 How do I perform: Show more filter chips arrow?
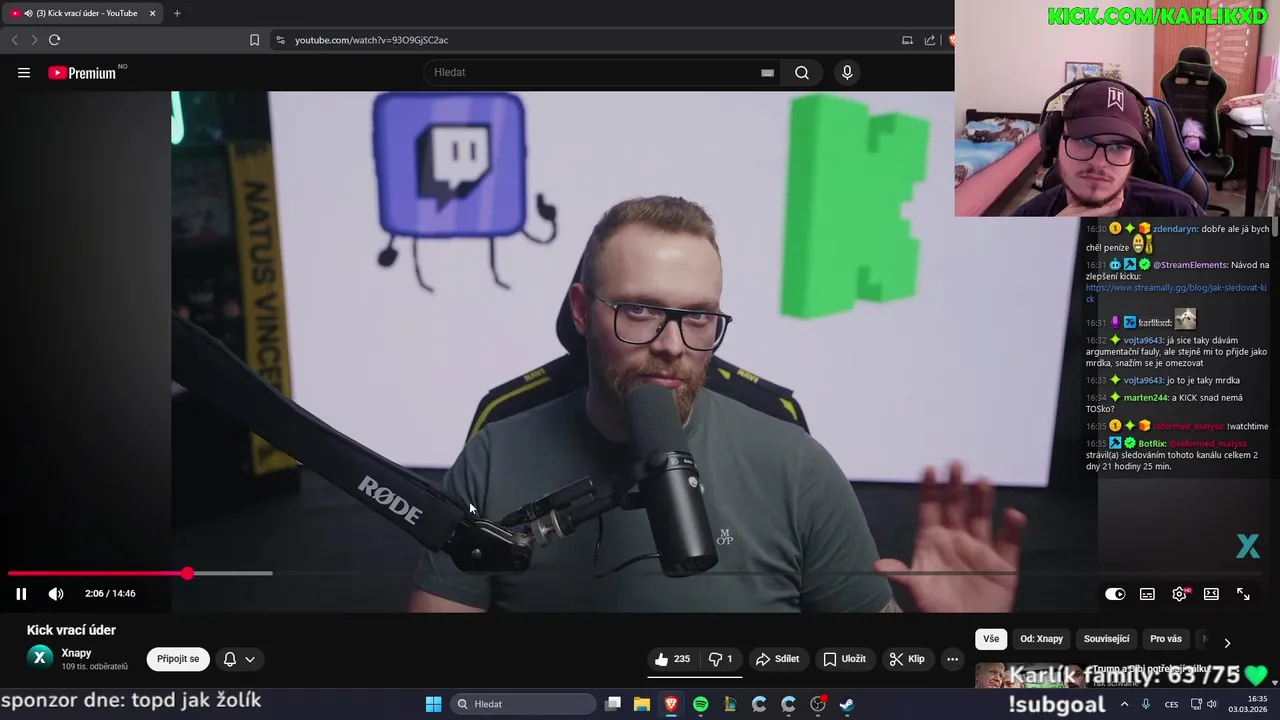click(1227, 642)
